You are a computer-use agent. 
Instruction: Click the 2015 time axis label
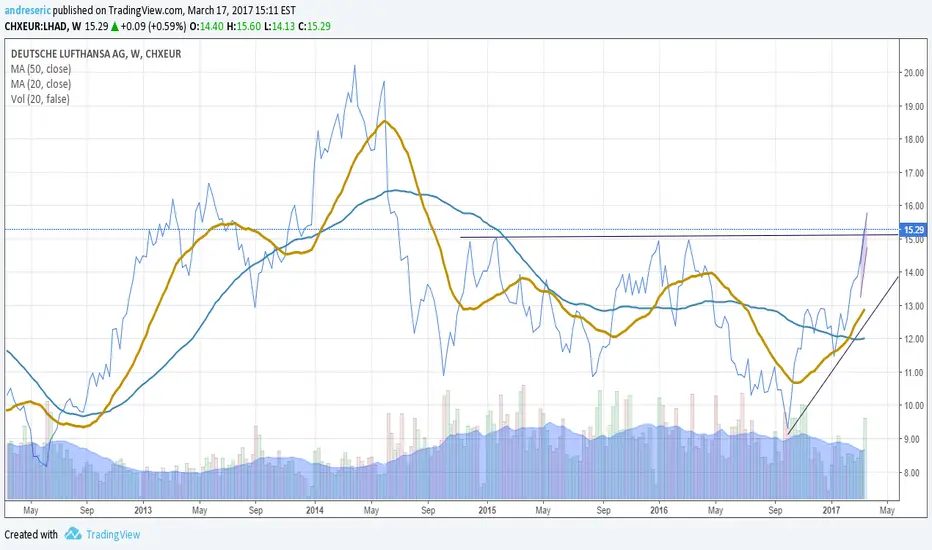(487, 510)
